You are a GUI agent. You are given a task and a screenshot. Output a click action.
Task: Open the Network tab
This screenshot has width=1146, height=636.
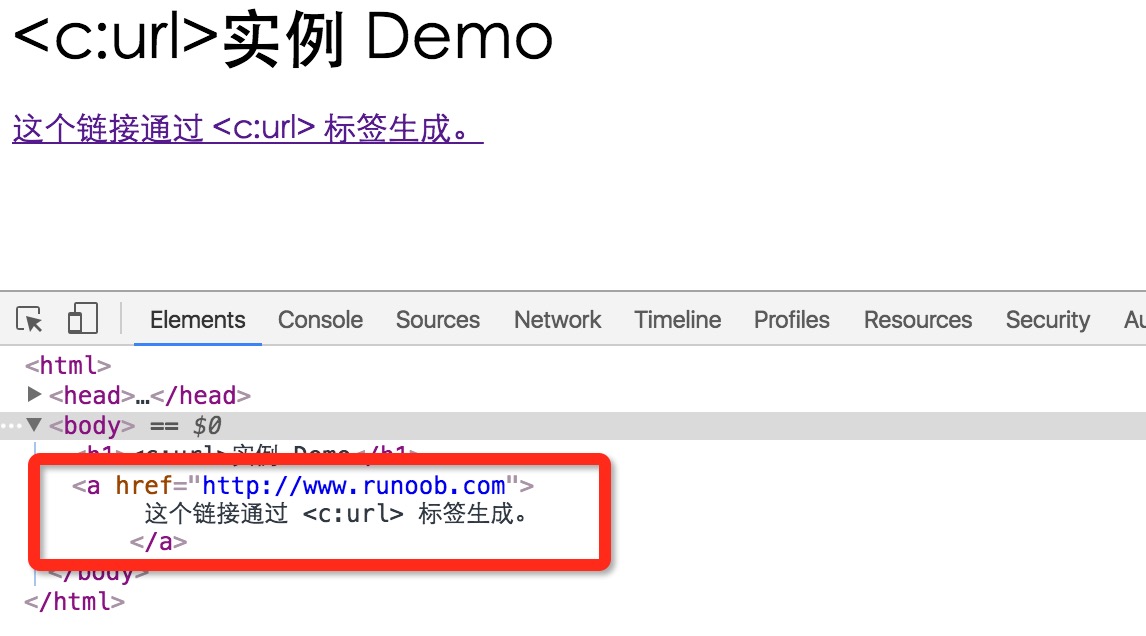(x=557, y=320)
